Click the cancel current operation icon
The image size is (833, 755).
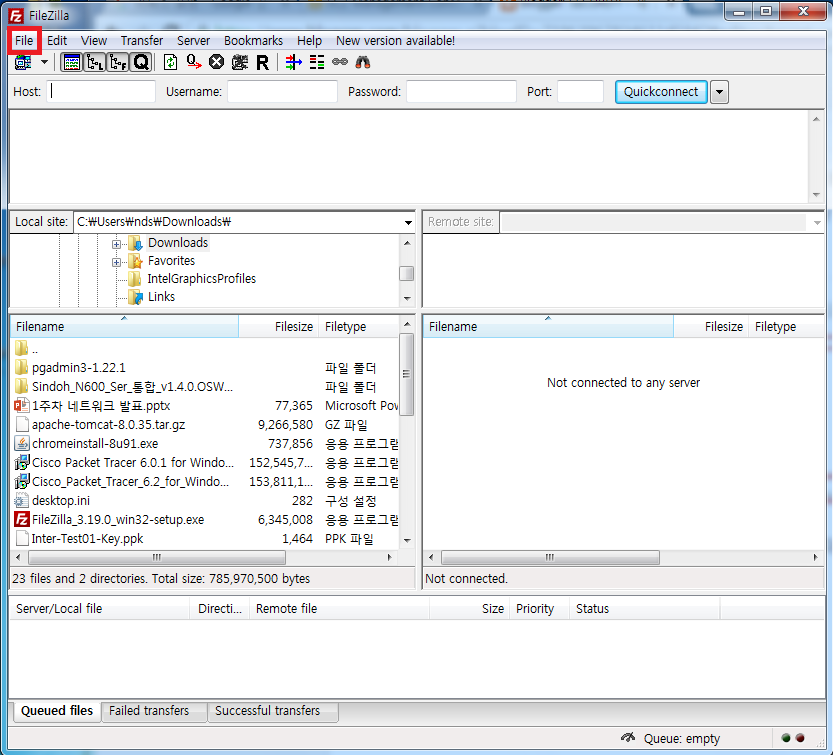click(x=216, y=63)
